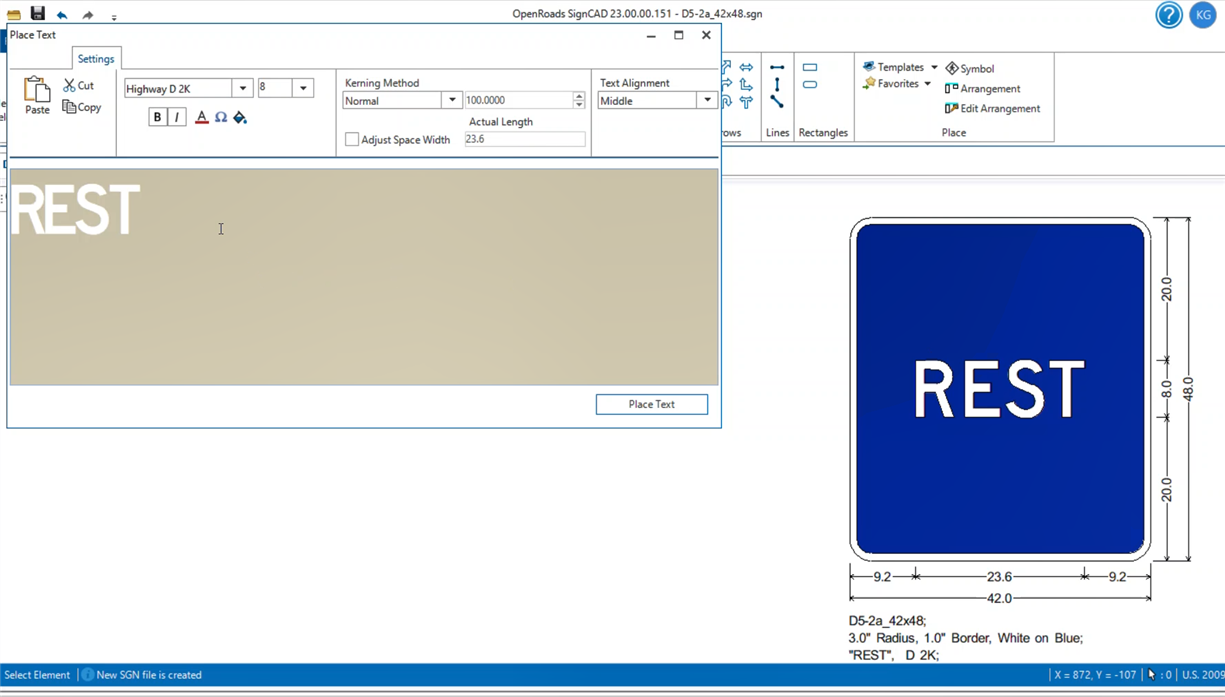This screenshot has width=1225, height=697.
Task: Click the 48.0 height dimension label
Action: [x=1188, y=389]
